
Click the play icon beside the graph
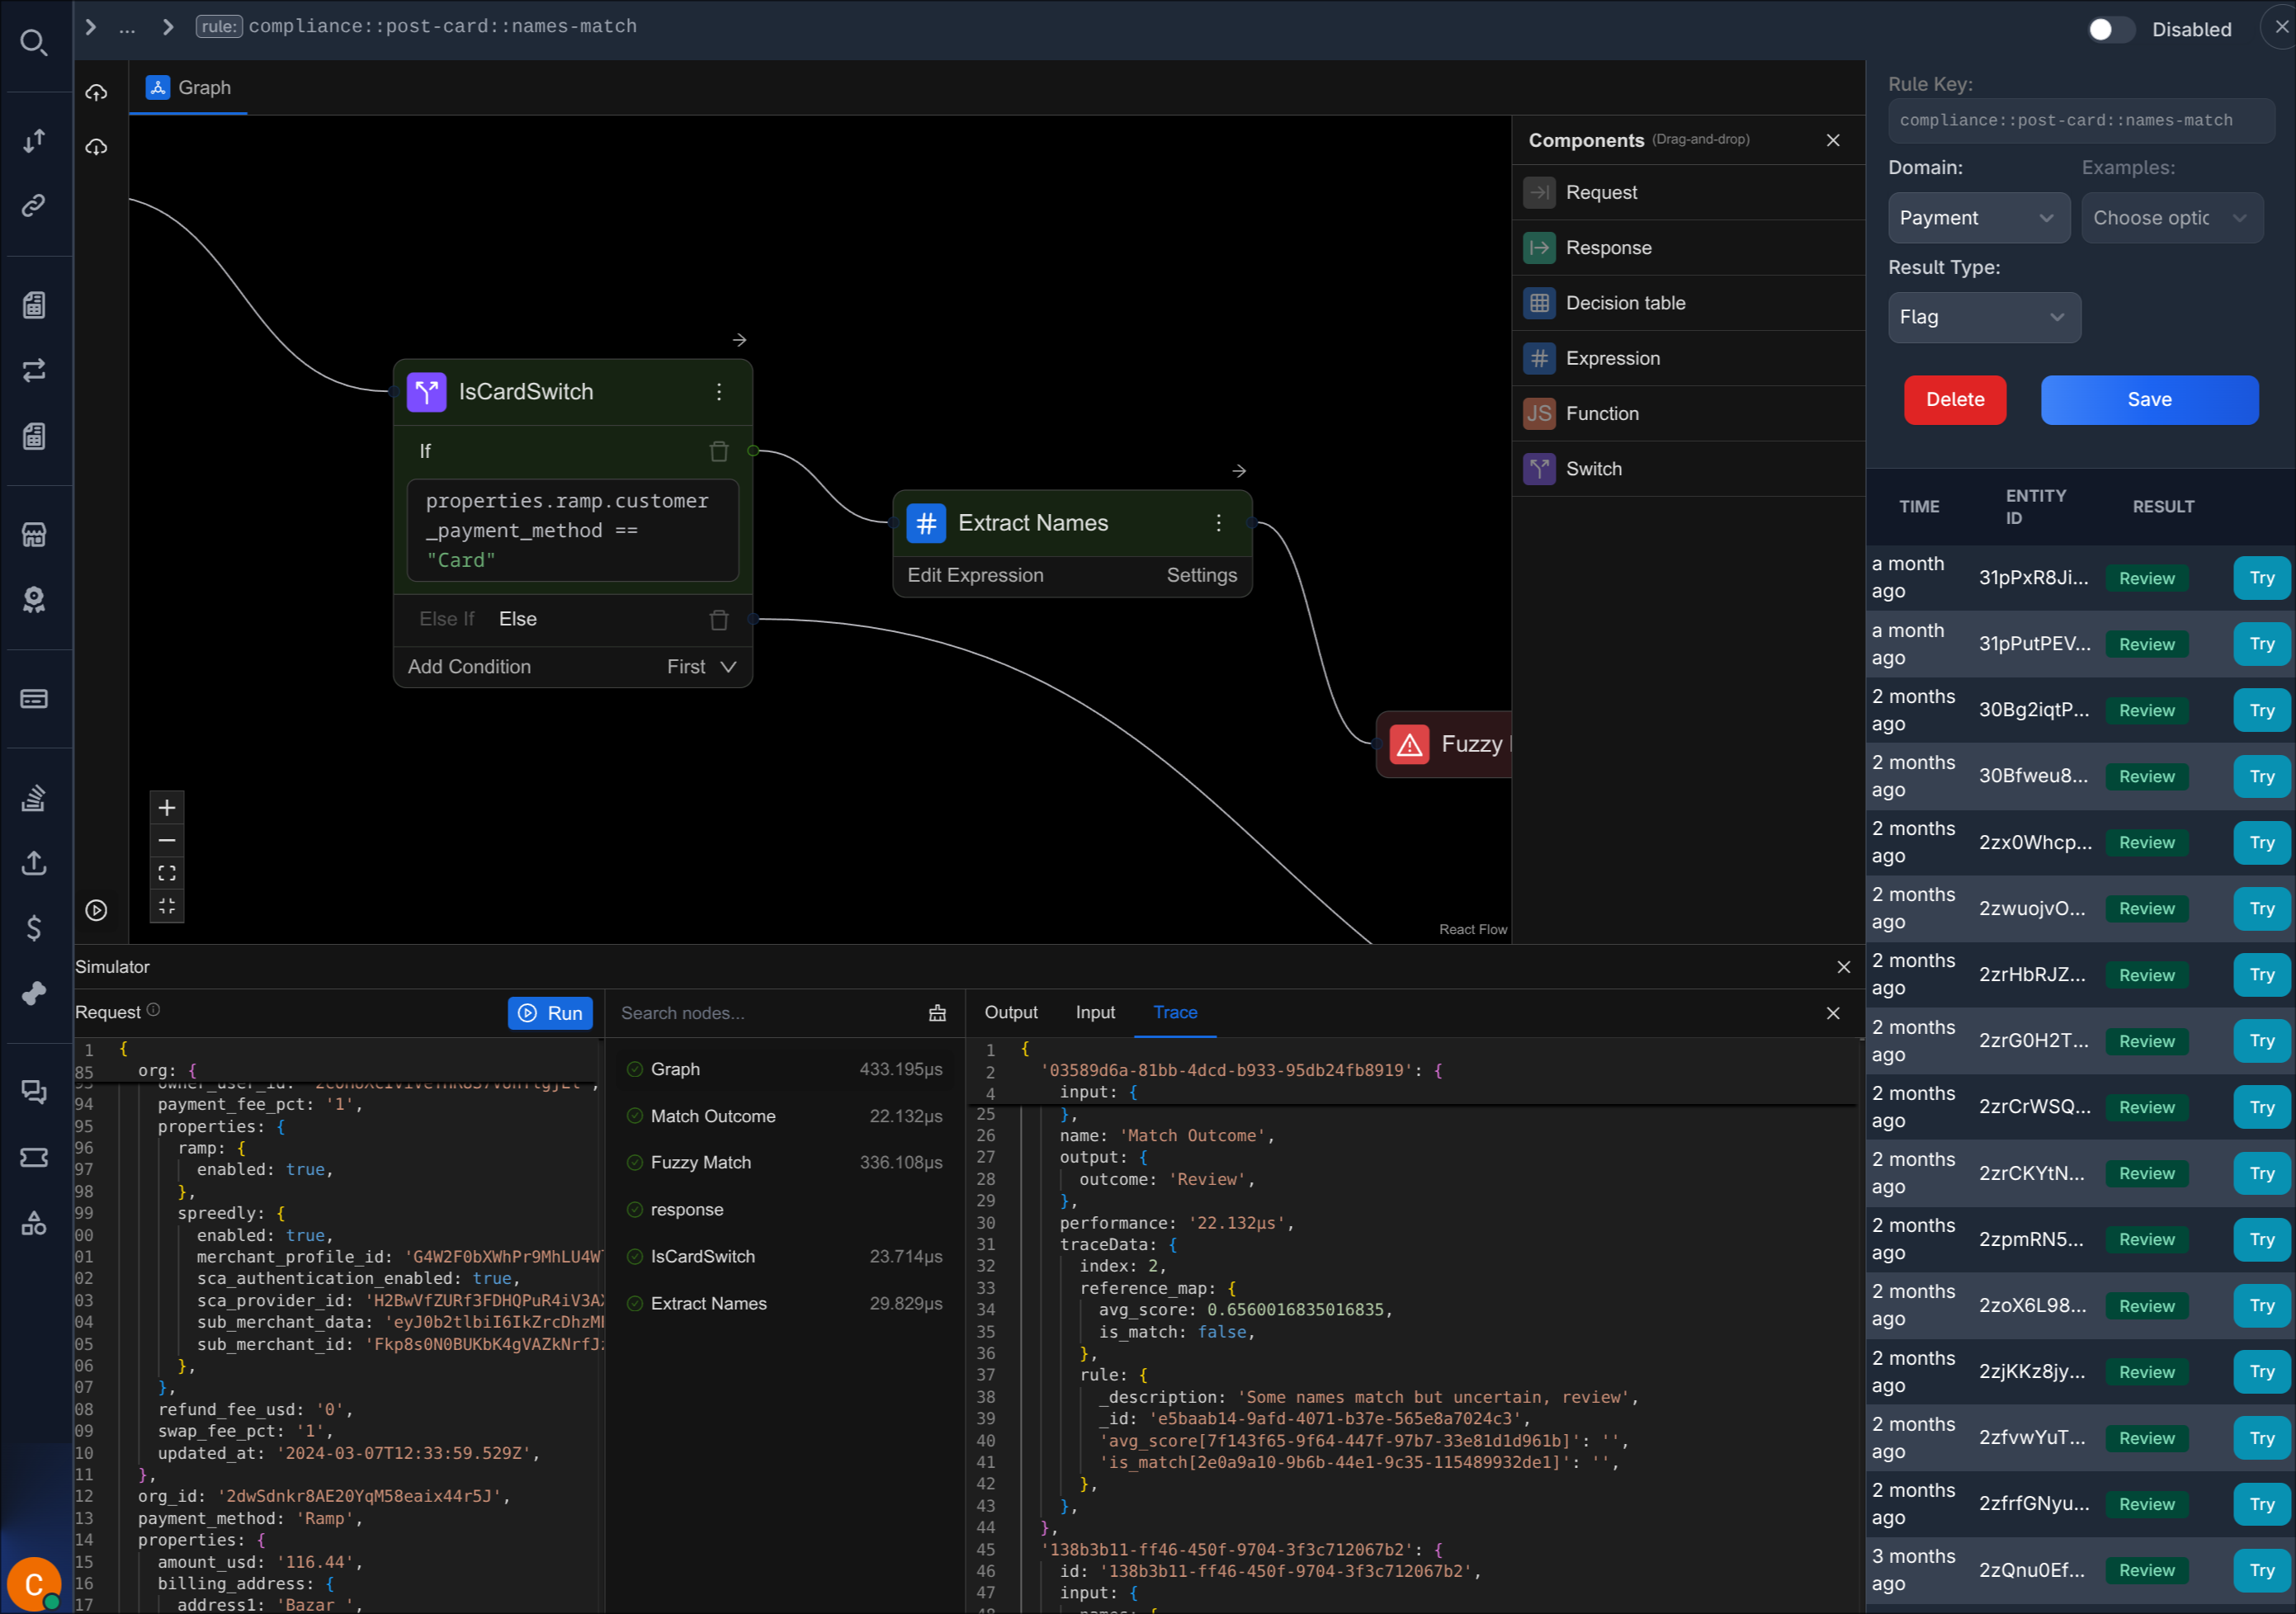point(96,910)
